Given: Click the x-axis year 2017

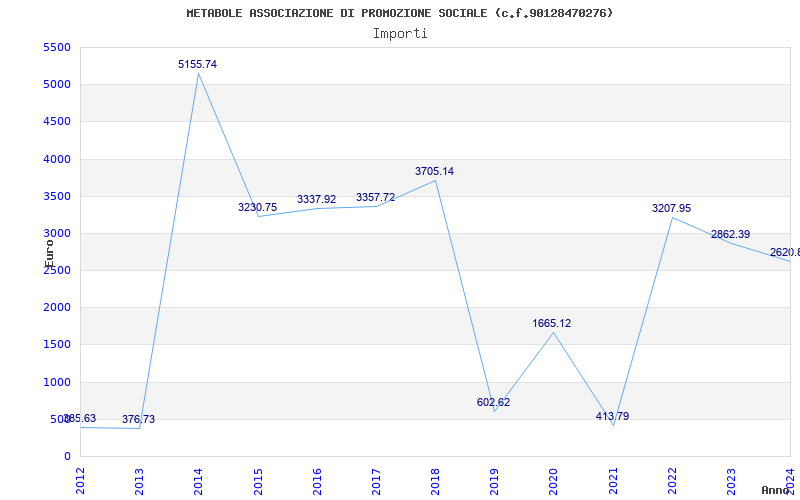Looking at the screenshot, I should click(x=376, y=481).
